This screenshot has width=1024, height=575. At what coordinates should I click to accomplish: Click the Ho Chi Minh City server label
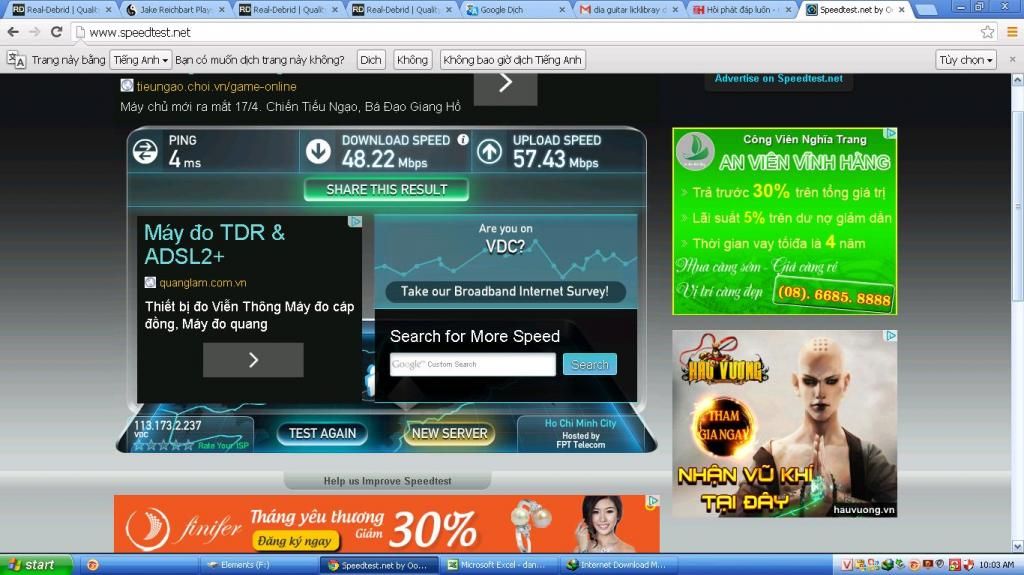(581, 423)
